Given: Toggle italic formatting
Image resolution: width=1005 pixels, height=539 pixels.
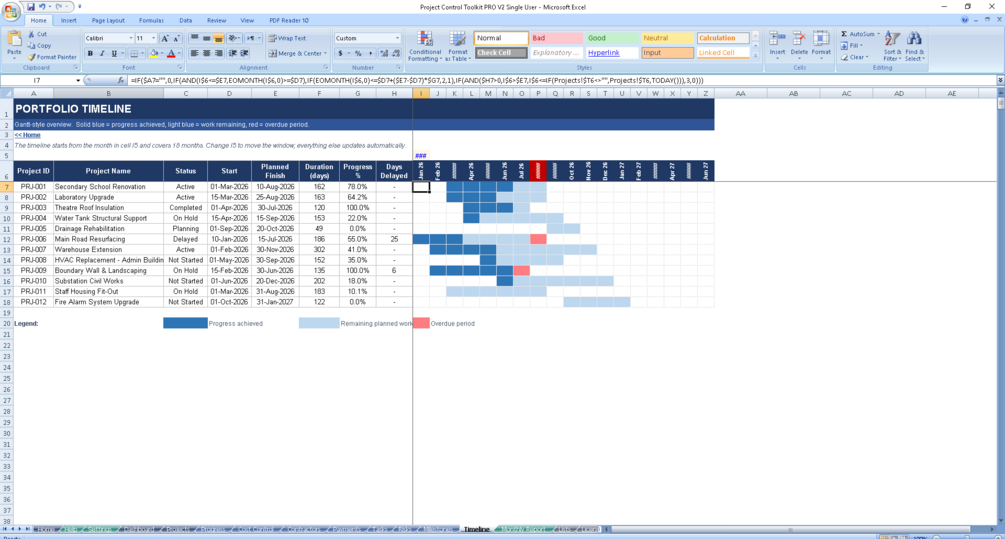Looking at the screenshot, I should [x=102, y=54].
